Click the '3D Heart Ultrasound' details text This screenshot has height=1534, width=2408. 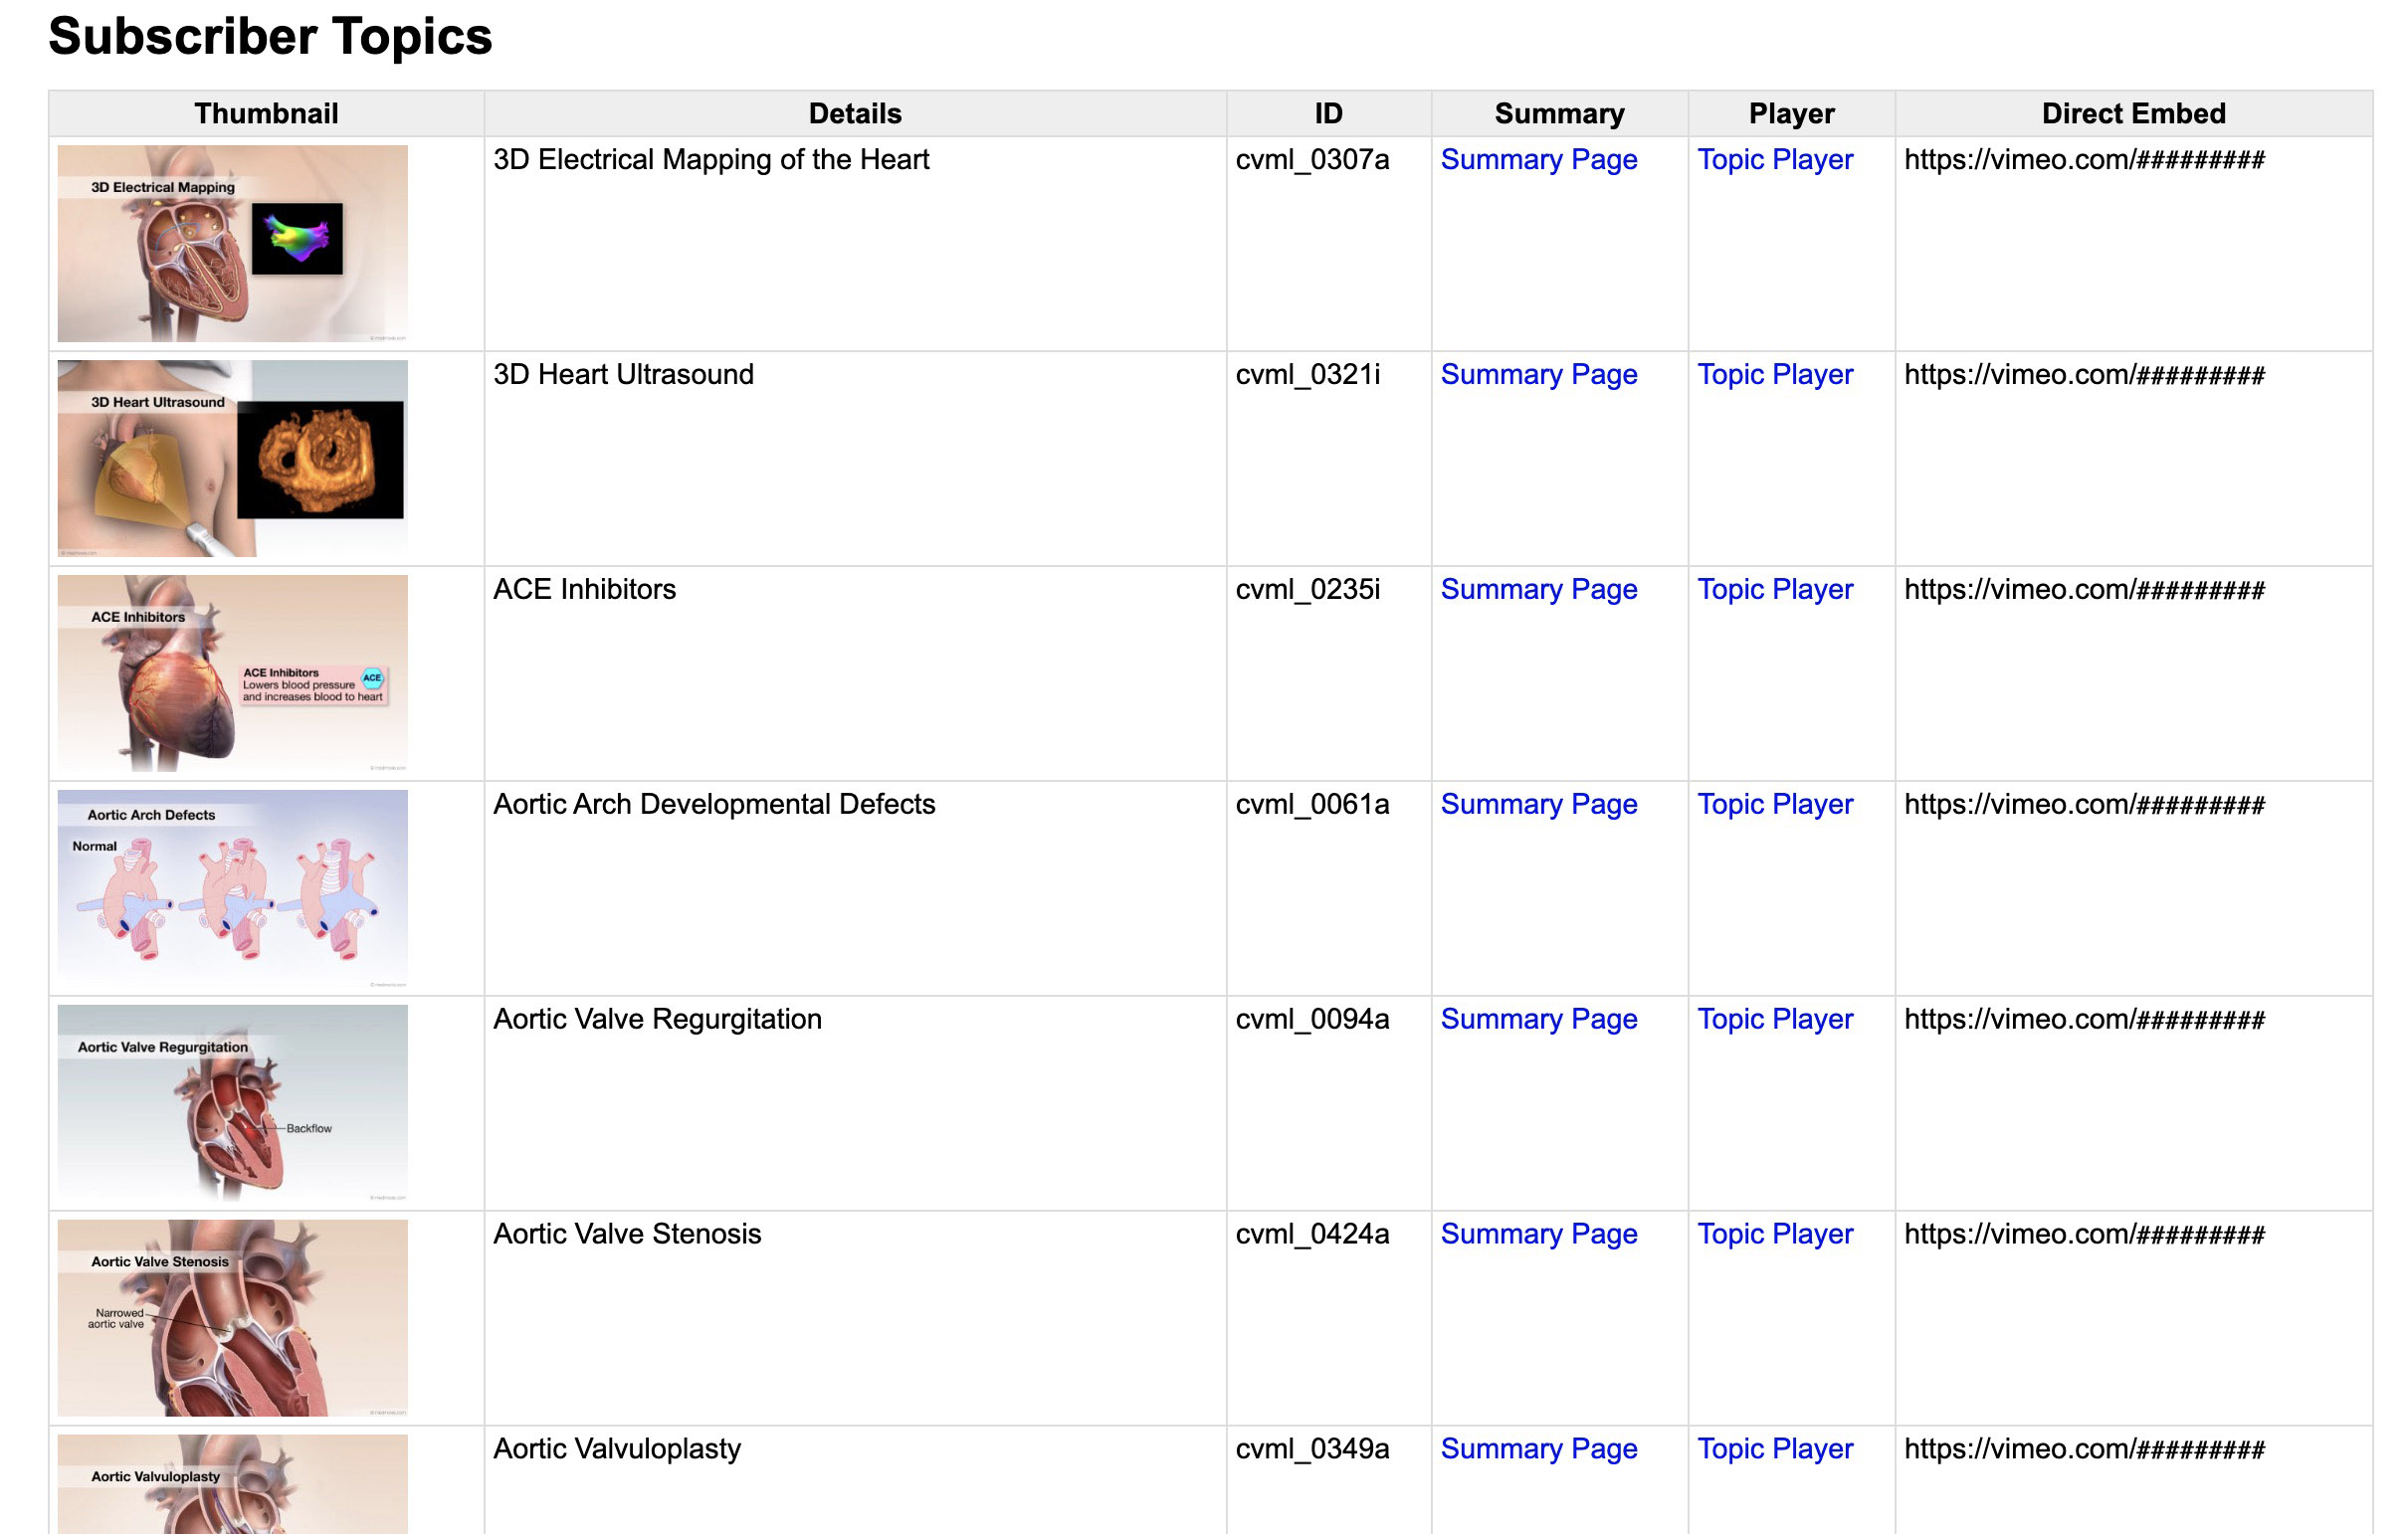[x=623, y=375]
